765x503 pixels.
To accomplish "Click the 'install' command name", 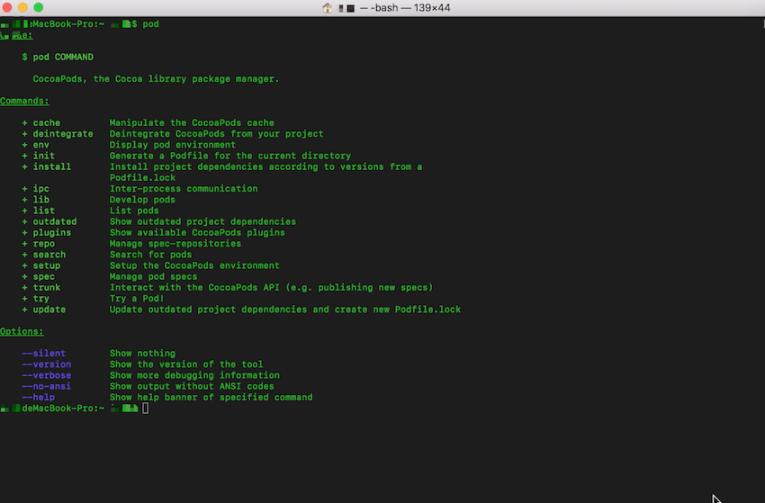I will 51,167.
